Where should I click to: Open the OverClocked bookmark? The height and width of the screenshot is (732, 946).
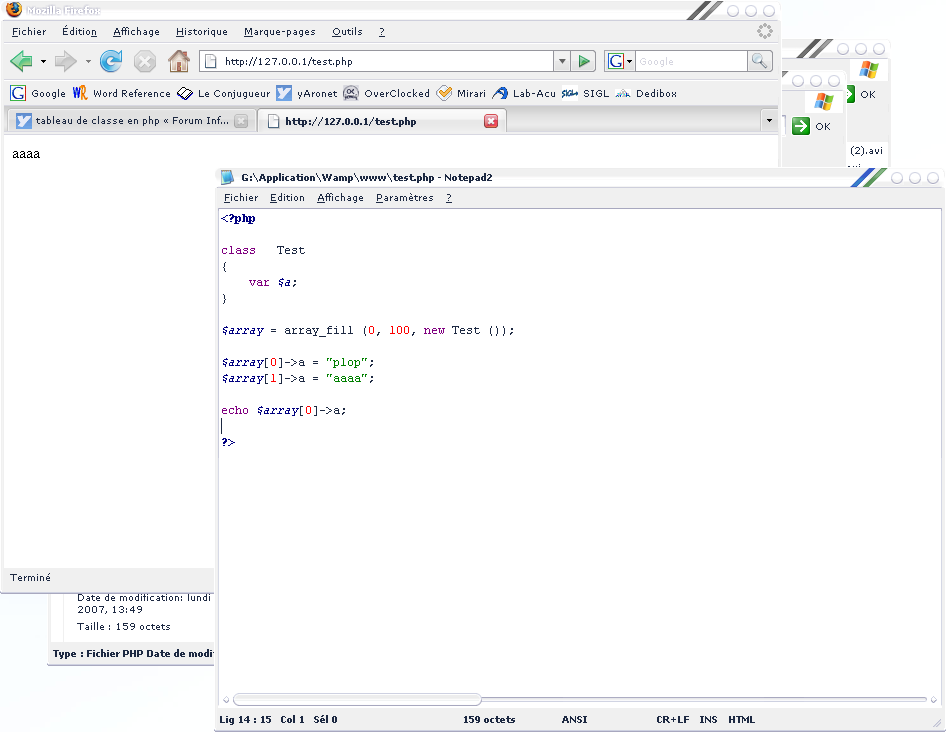[386, 94]
